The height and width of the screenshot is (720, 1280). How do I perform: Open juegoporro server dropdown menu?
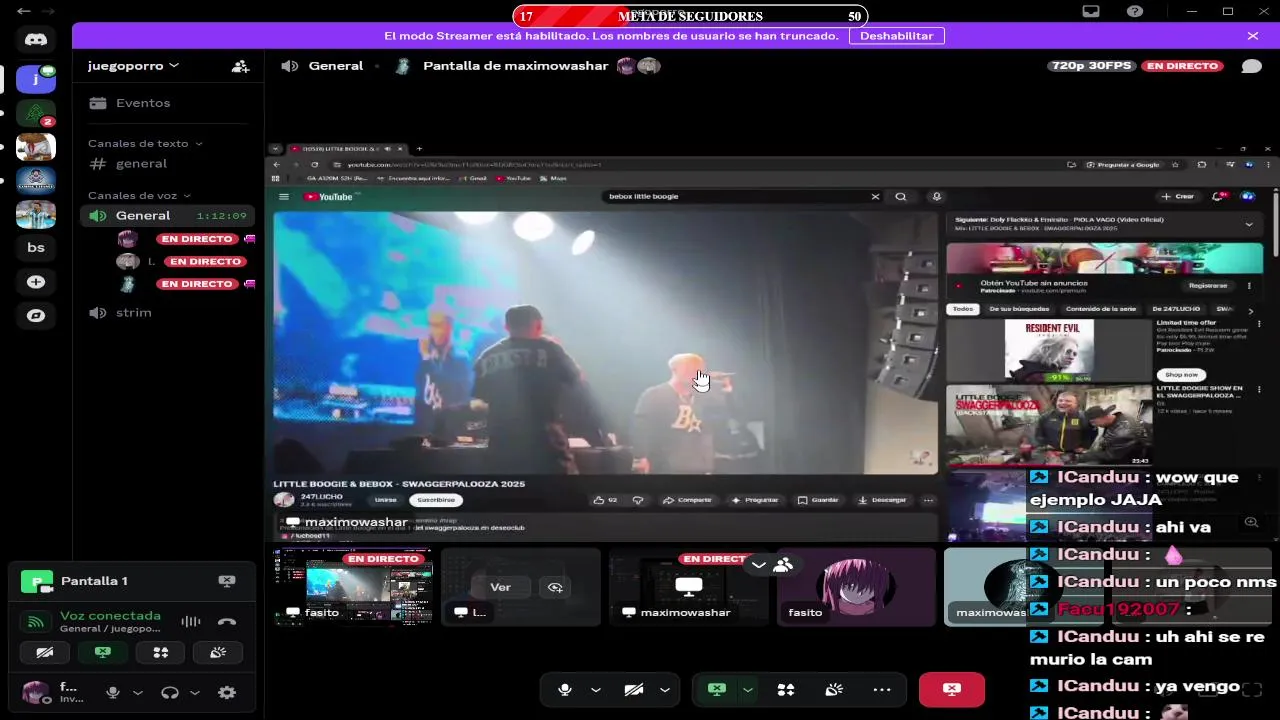pos(133,66)
